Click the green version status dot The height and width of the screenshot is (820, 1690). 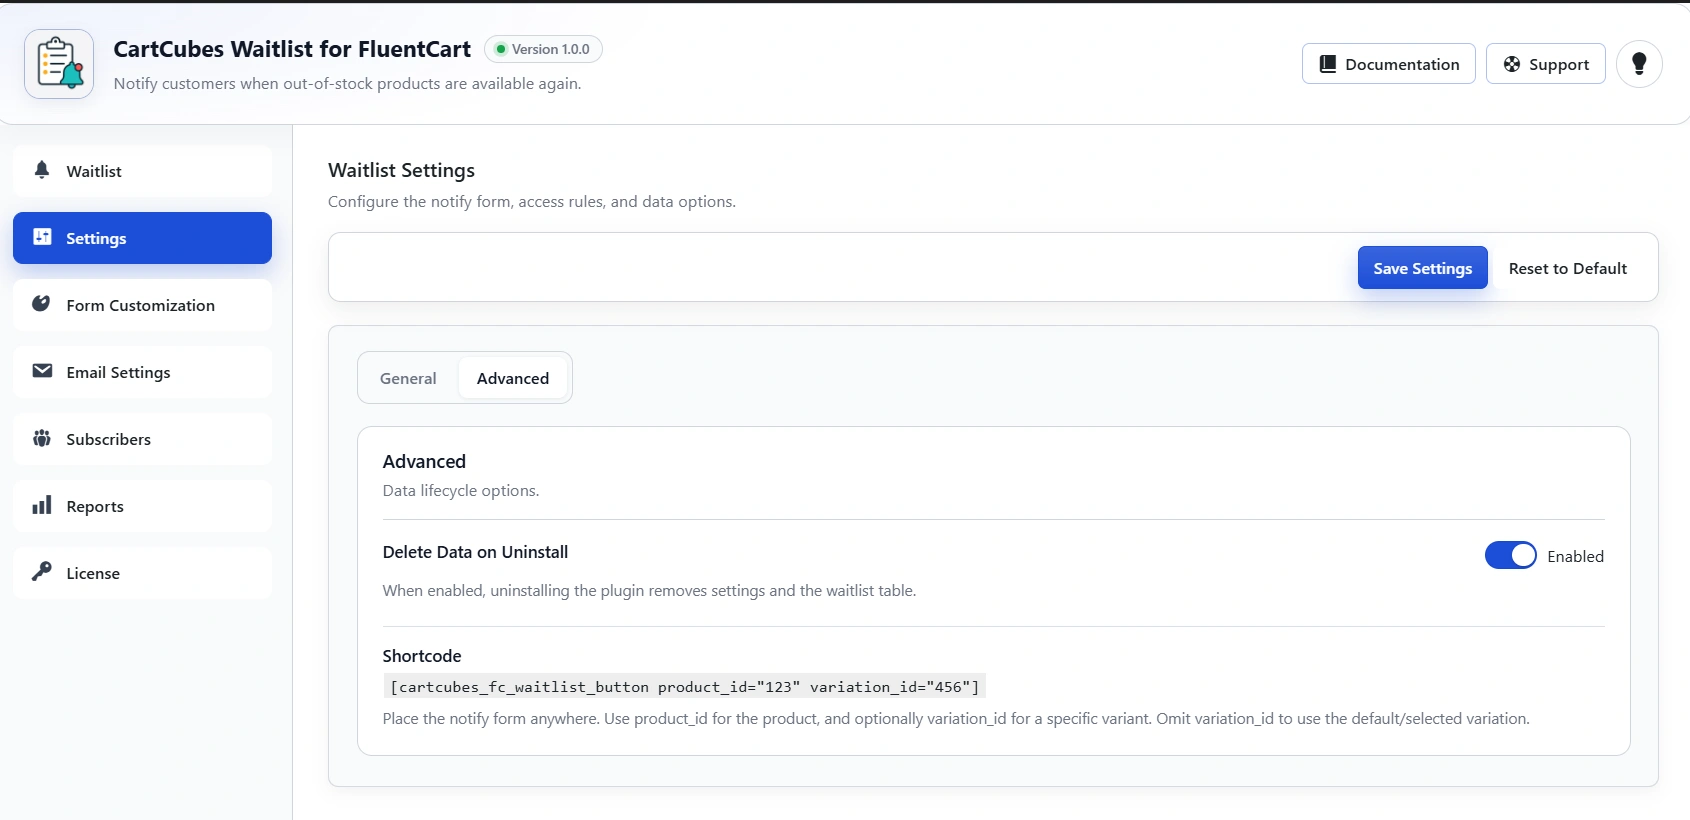click(501, 49)
